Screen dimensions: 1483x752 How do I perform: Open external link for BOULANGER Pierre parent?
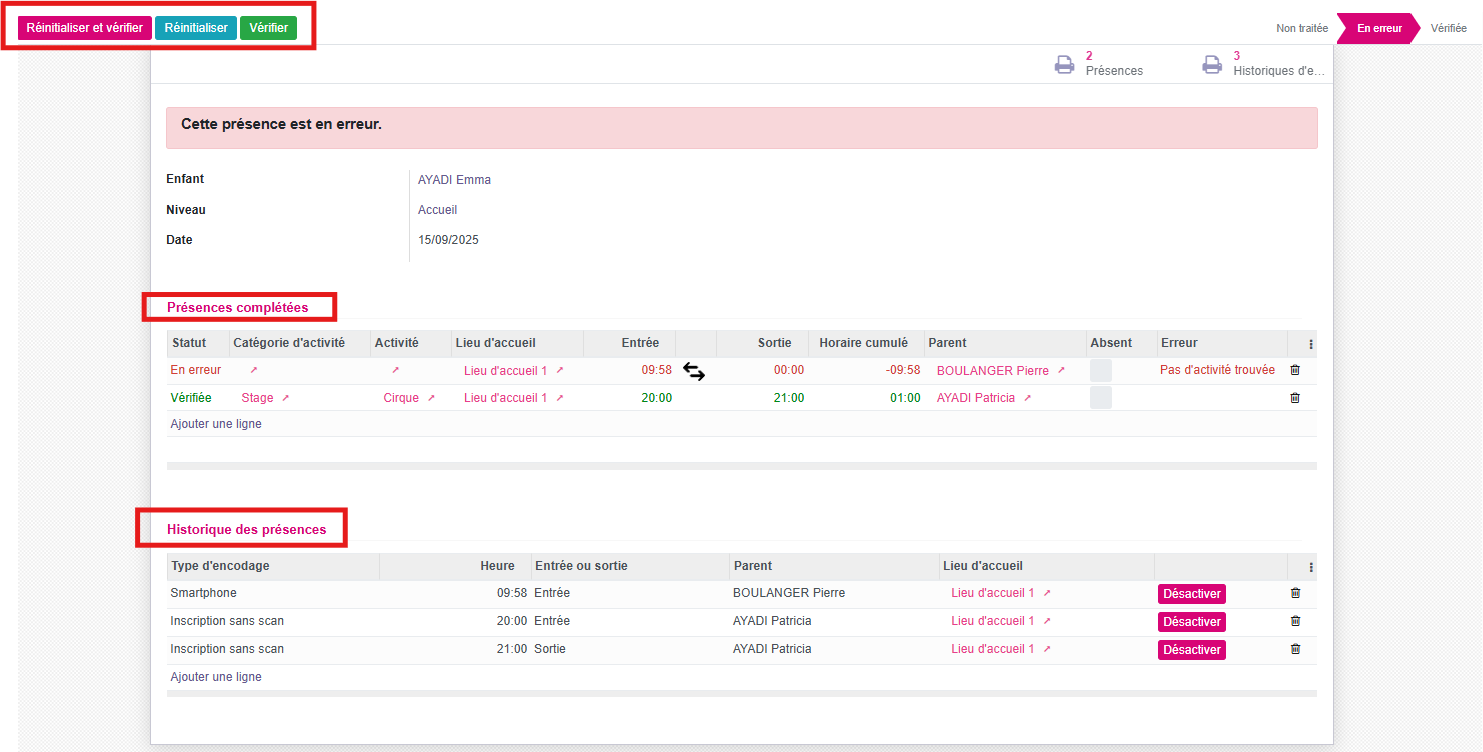click(1061, 371)
